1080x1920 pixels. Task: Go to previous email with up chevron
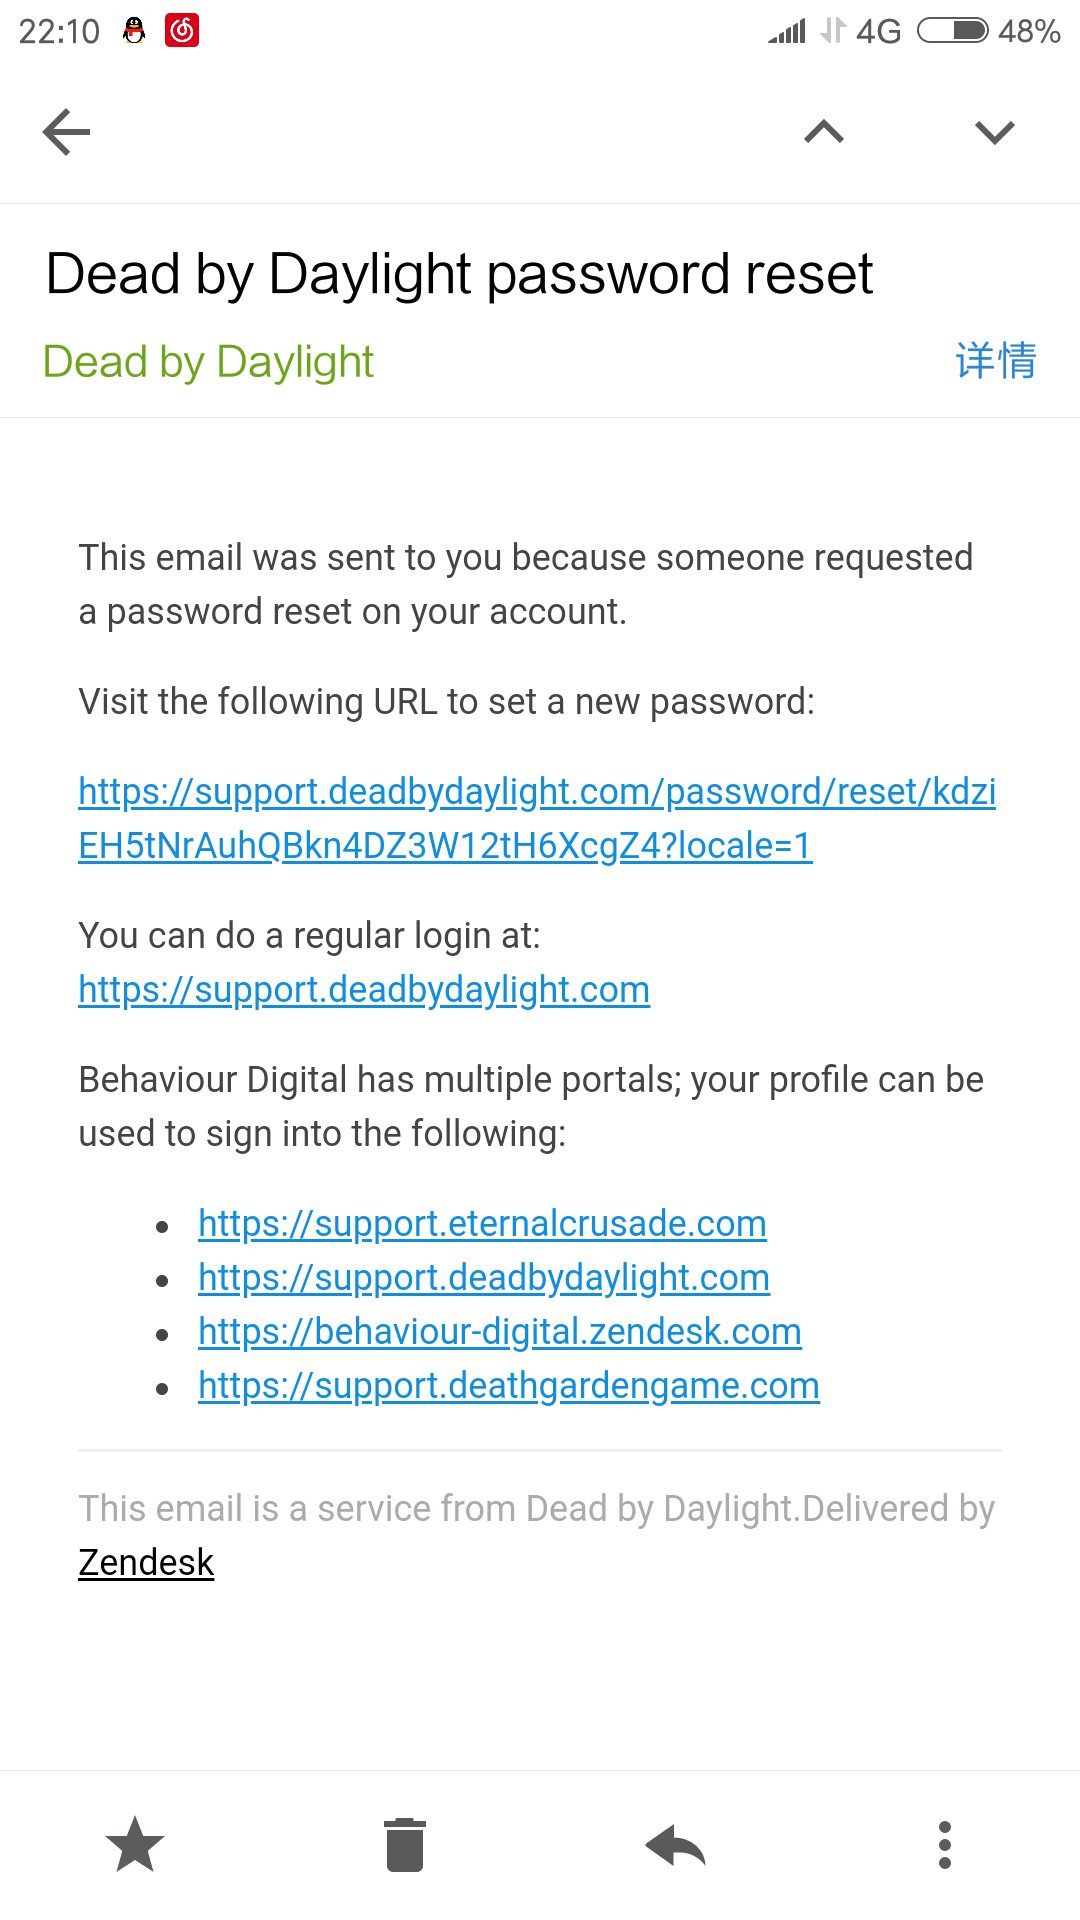(824, 132)
